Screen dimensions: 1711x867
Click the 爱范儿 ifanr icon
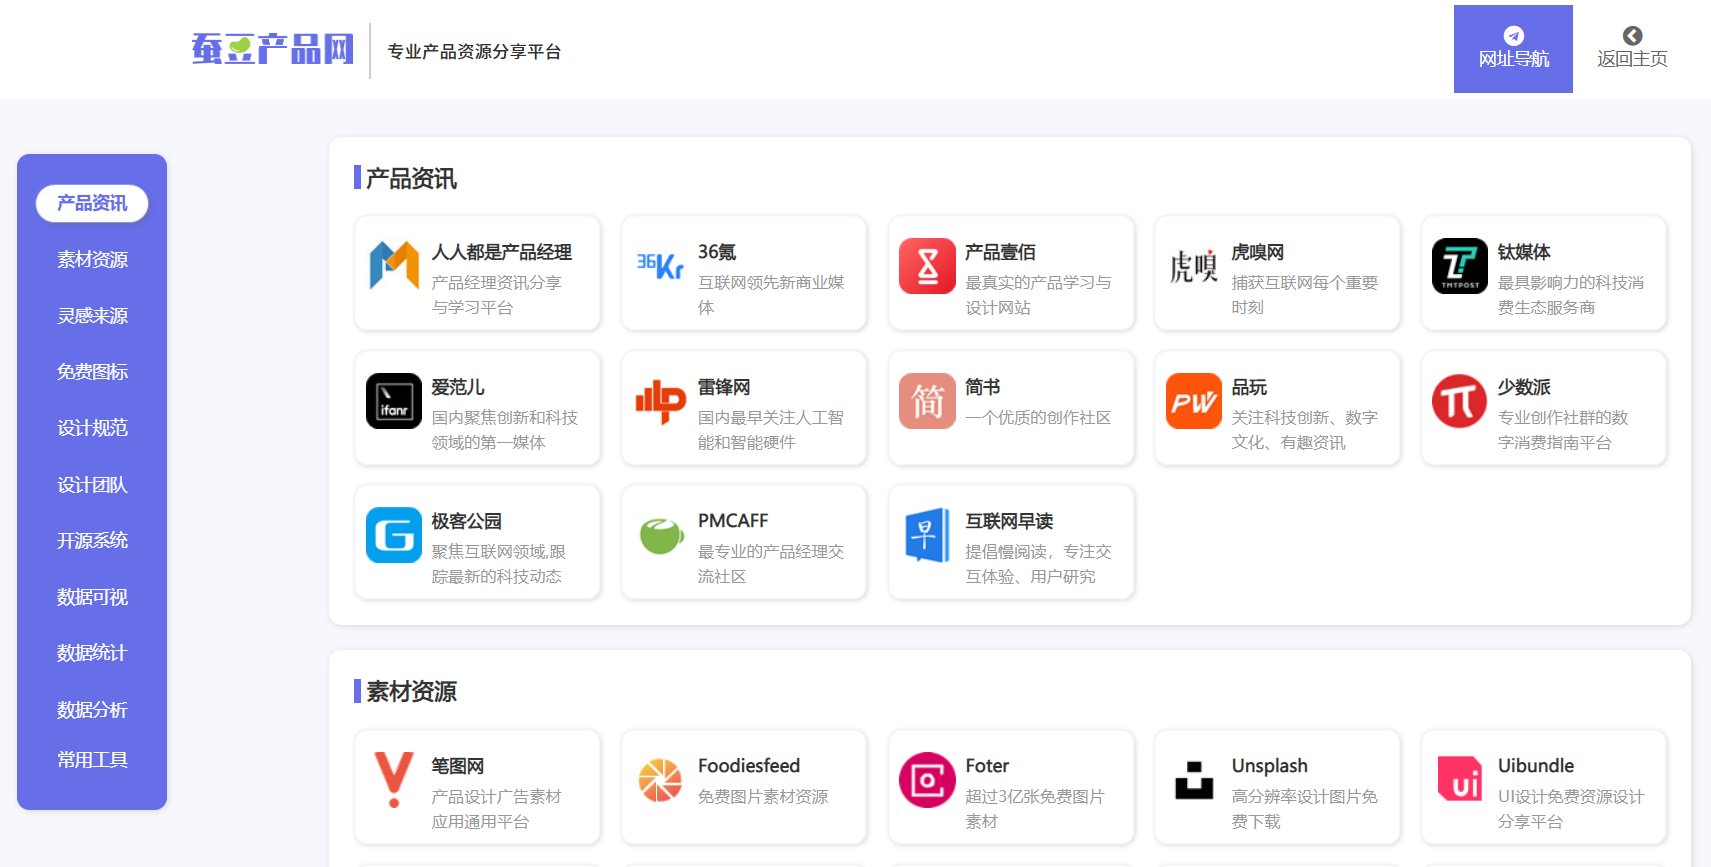pos(394,401)
